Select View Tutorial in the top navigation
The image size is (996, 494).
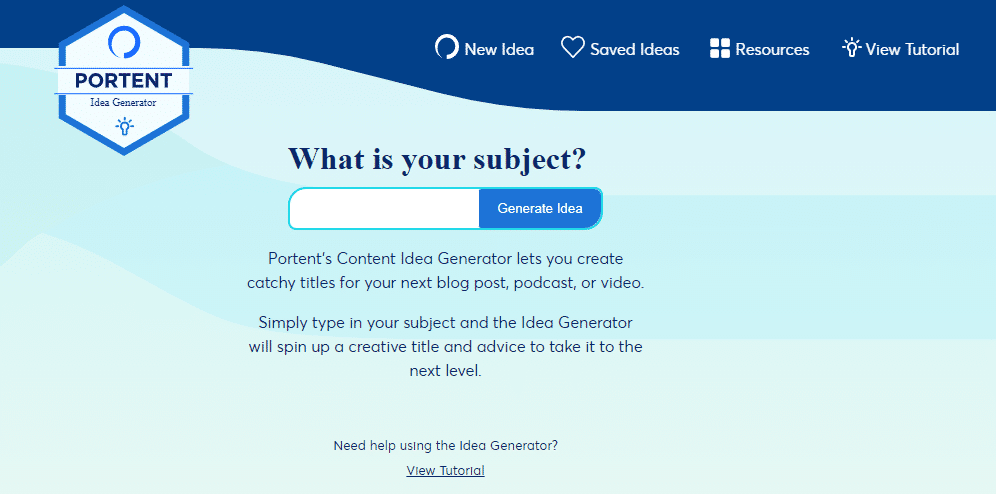click(912, 49)
